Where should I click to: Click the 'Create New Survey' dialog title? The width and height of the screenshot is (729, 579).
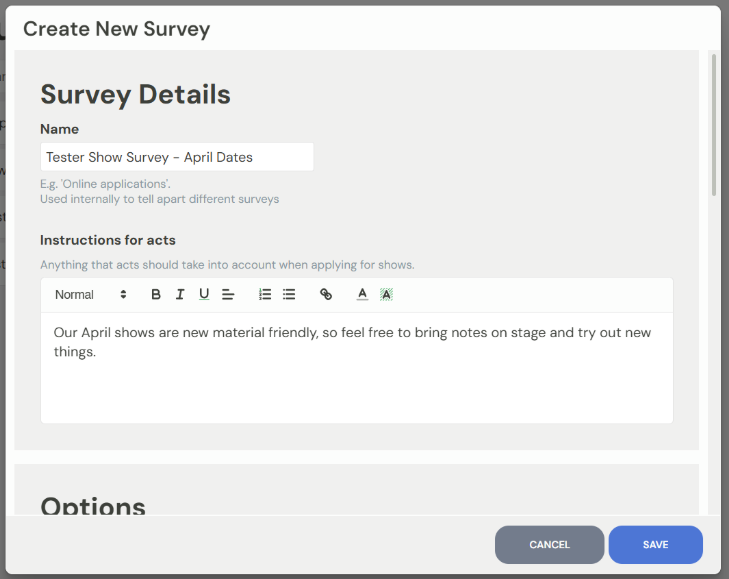[x=116, y=28]
